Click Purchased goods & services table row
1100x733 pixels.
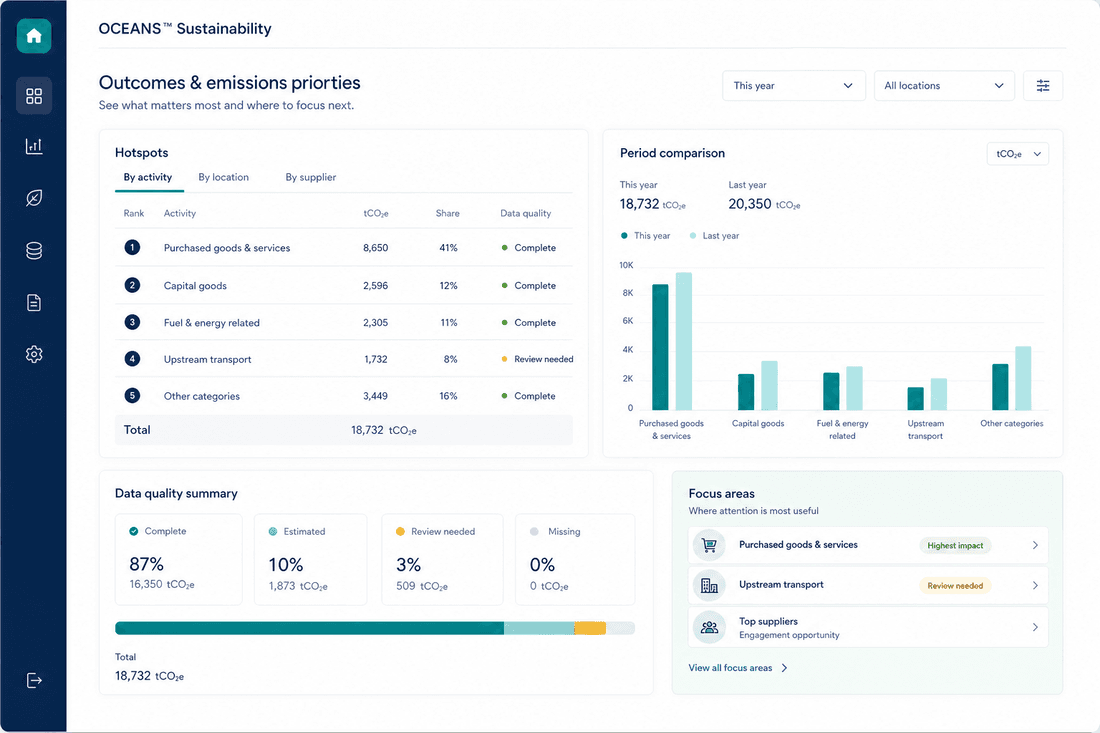344,248
